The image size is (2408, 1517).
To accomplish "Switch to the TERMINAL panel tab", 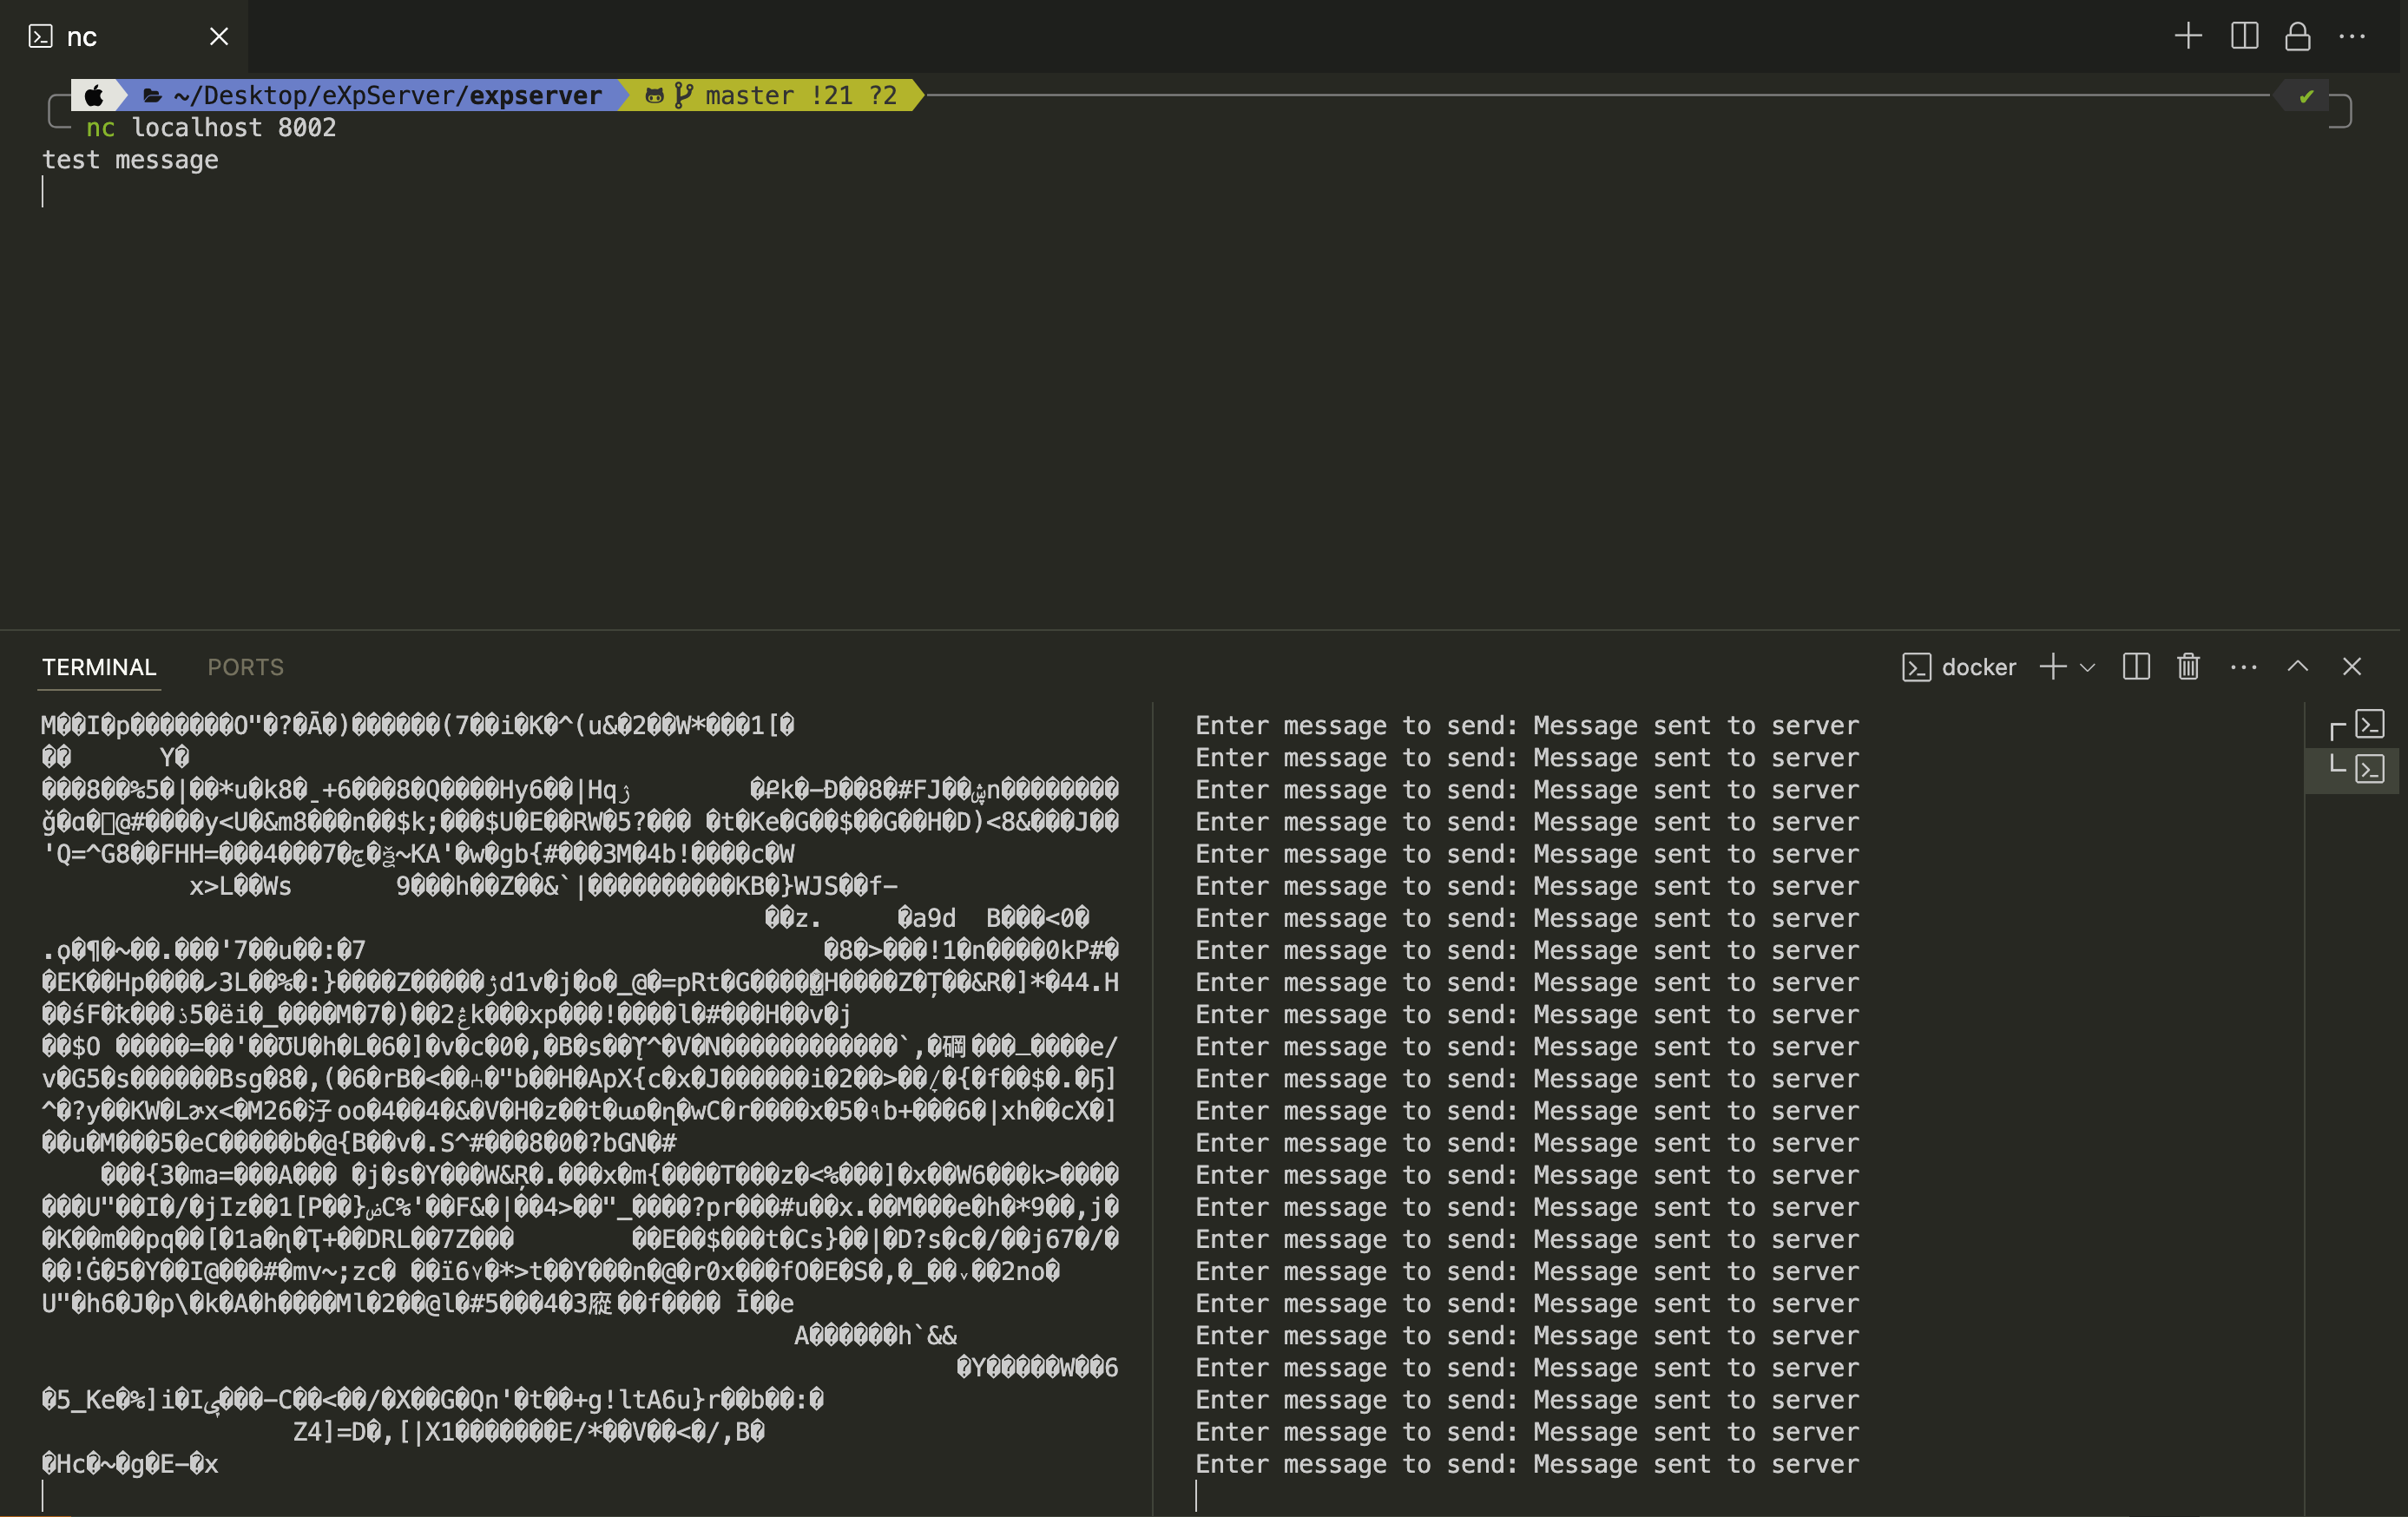I will click(x=99, y=667).
